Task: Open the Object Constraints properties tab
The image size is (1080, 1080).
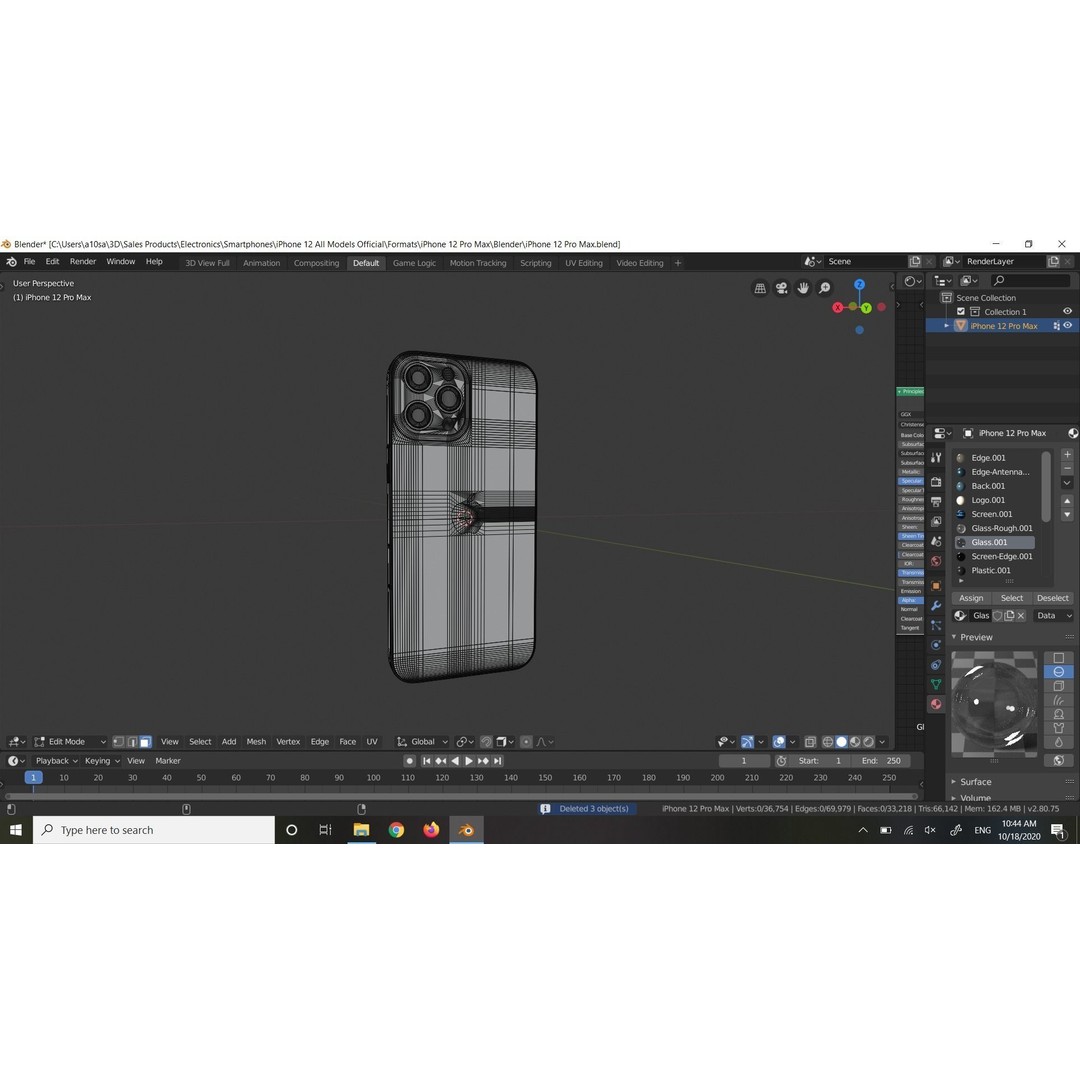Action: click(x=935, y=665)
